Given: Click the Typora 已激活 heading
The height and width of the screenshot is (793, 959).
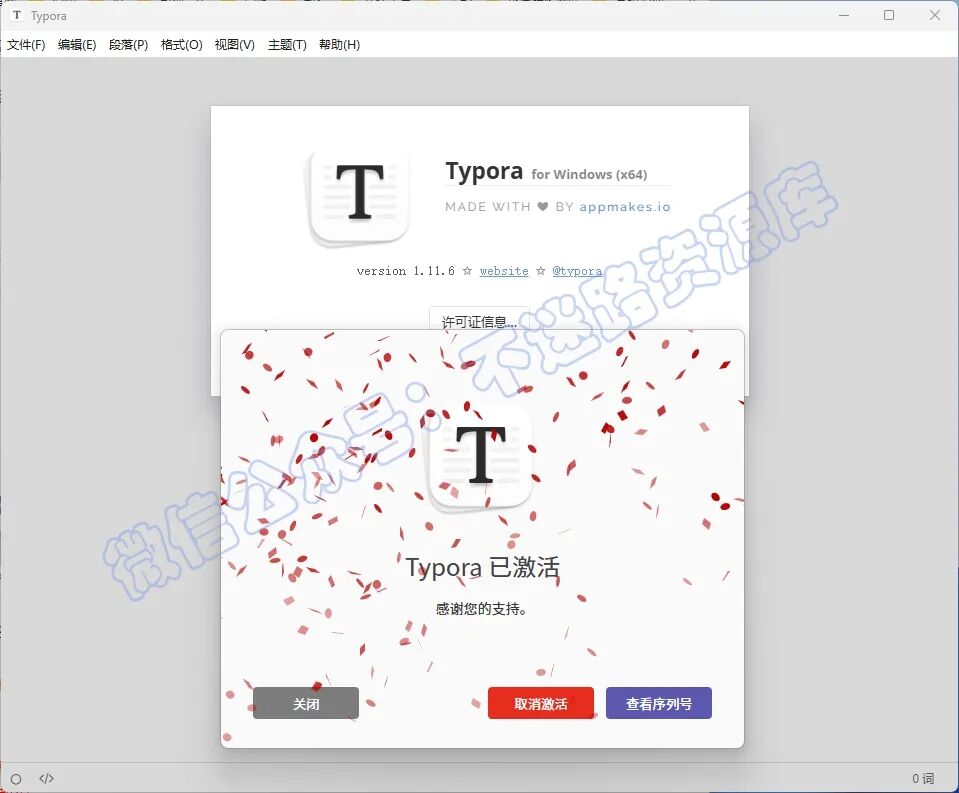Looking at the screenshot, I should [x=483, y=567].
